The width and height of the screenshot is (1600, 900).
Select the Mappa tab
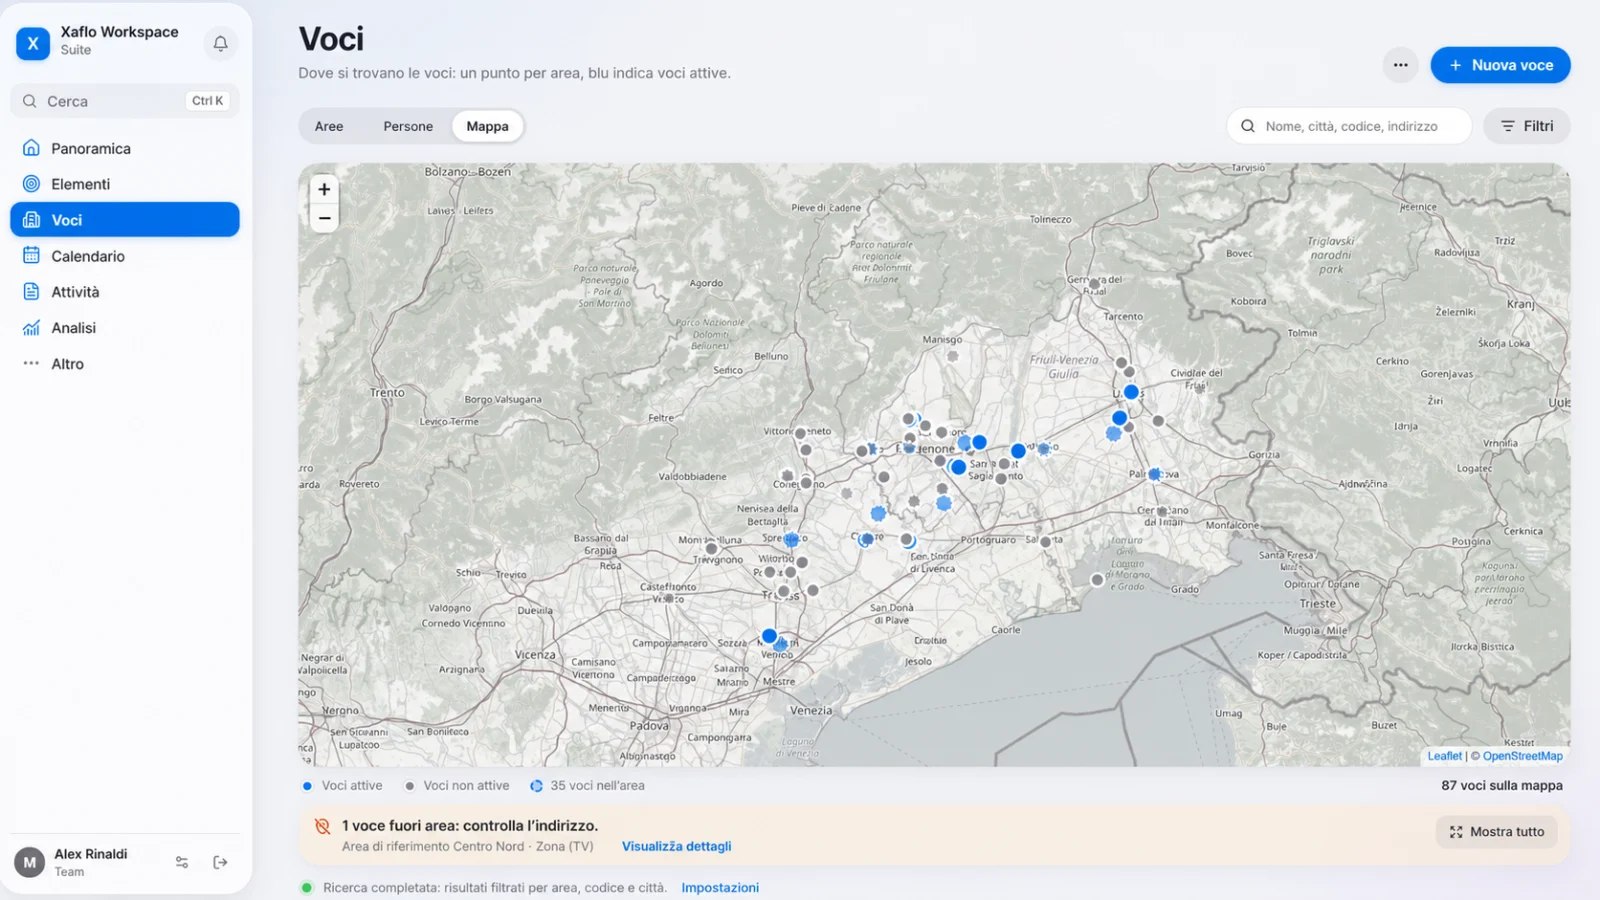[x=487, y=126]
